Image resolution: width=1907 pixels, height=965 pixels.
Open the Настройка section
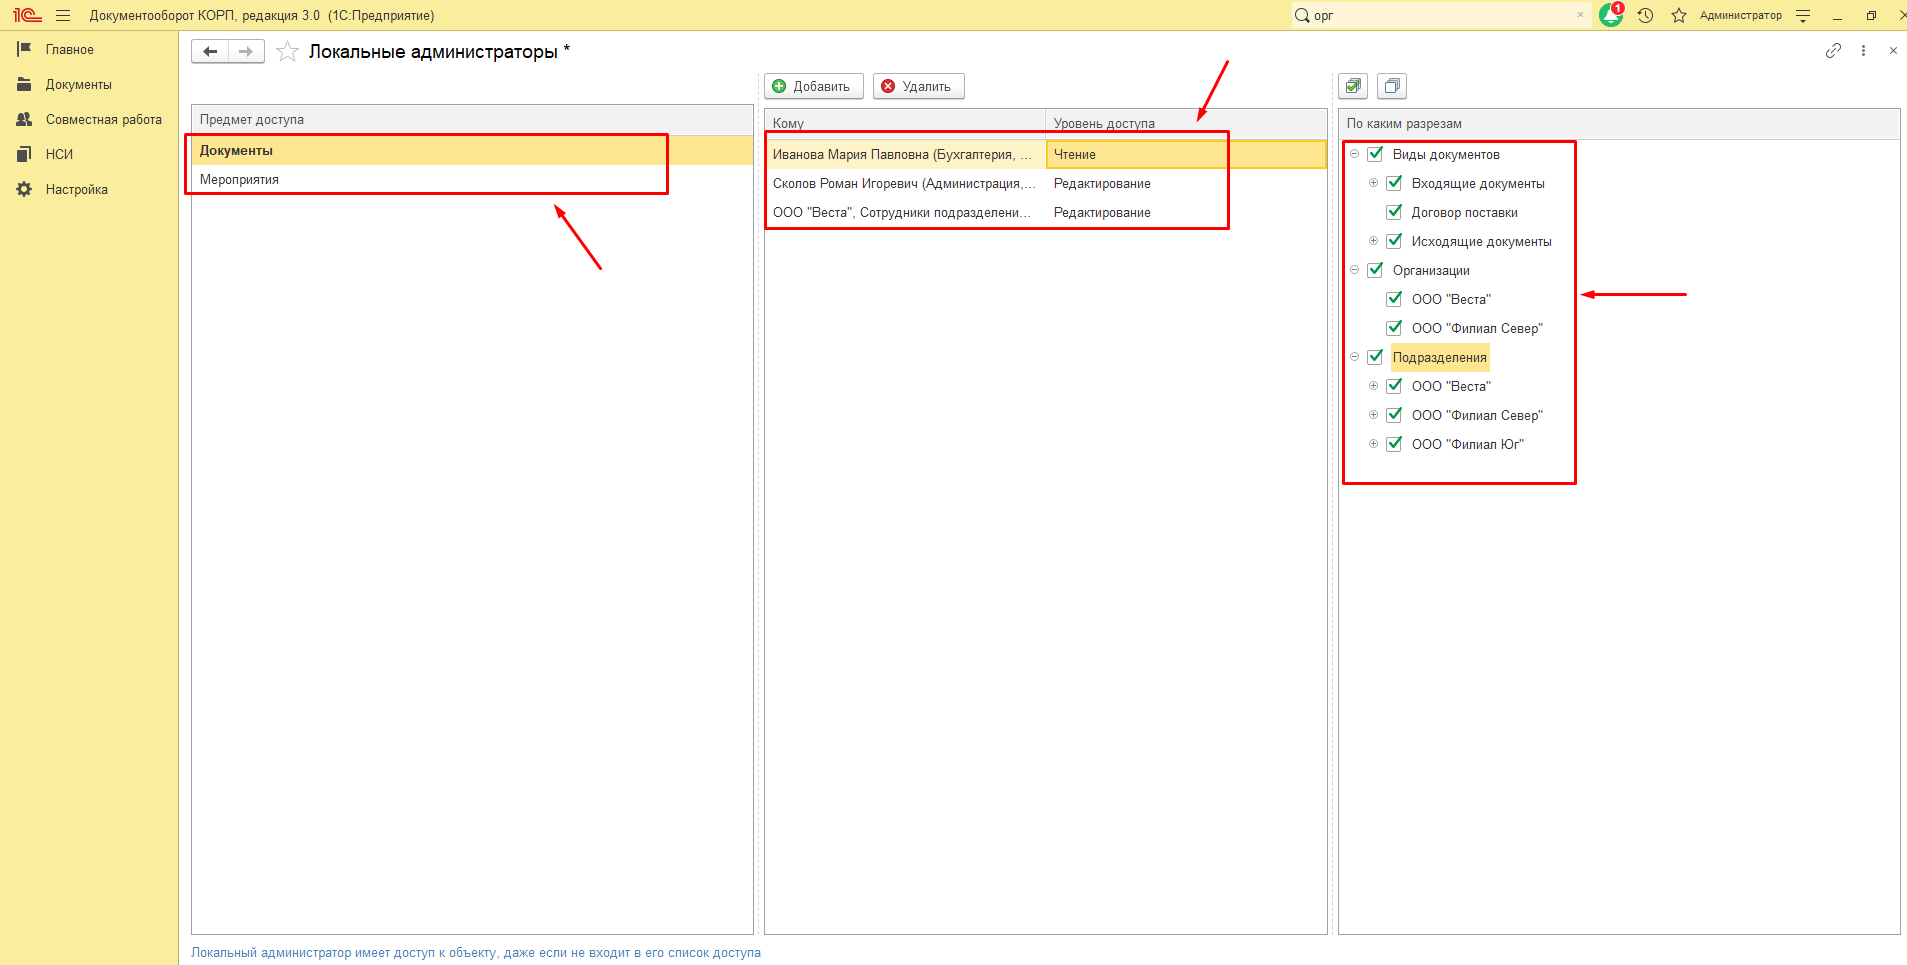click(x=89, y=189)
